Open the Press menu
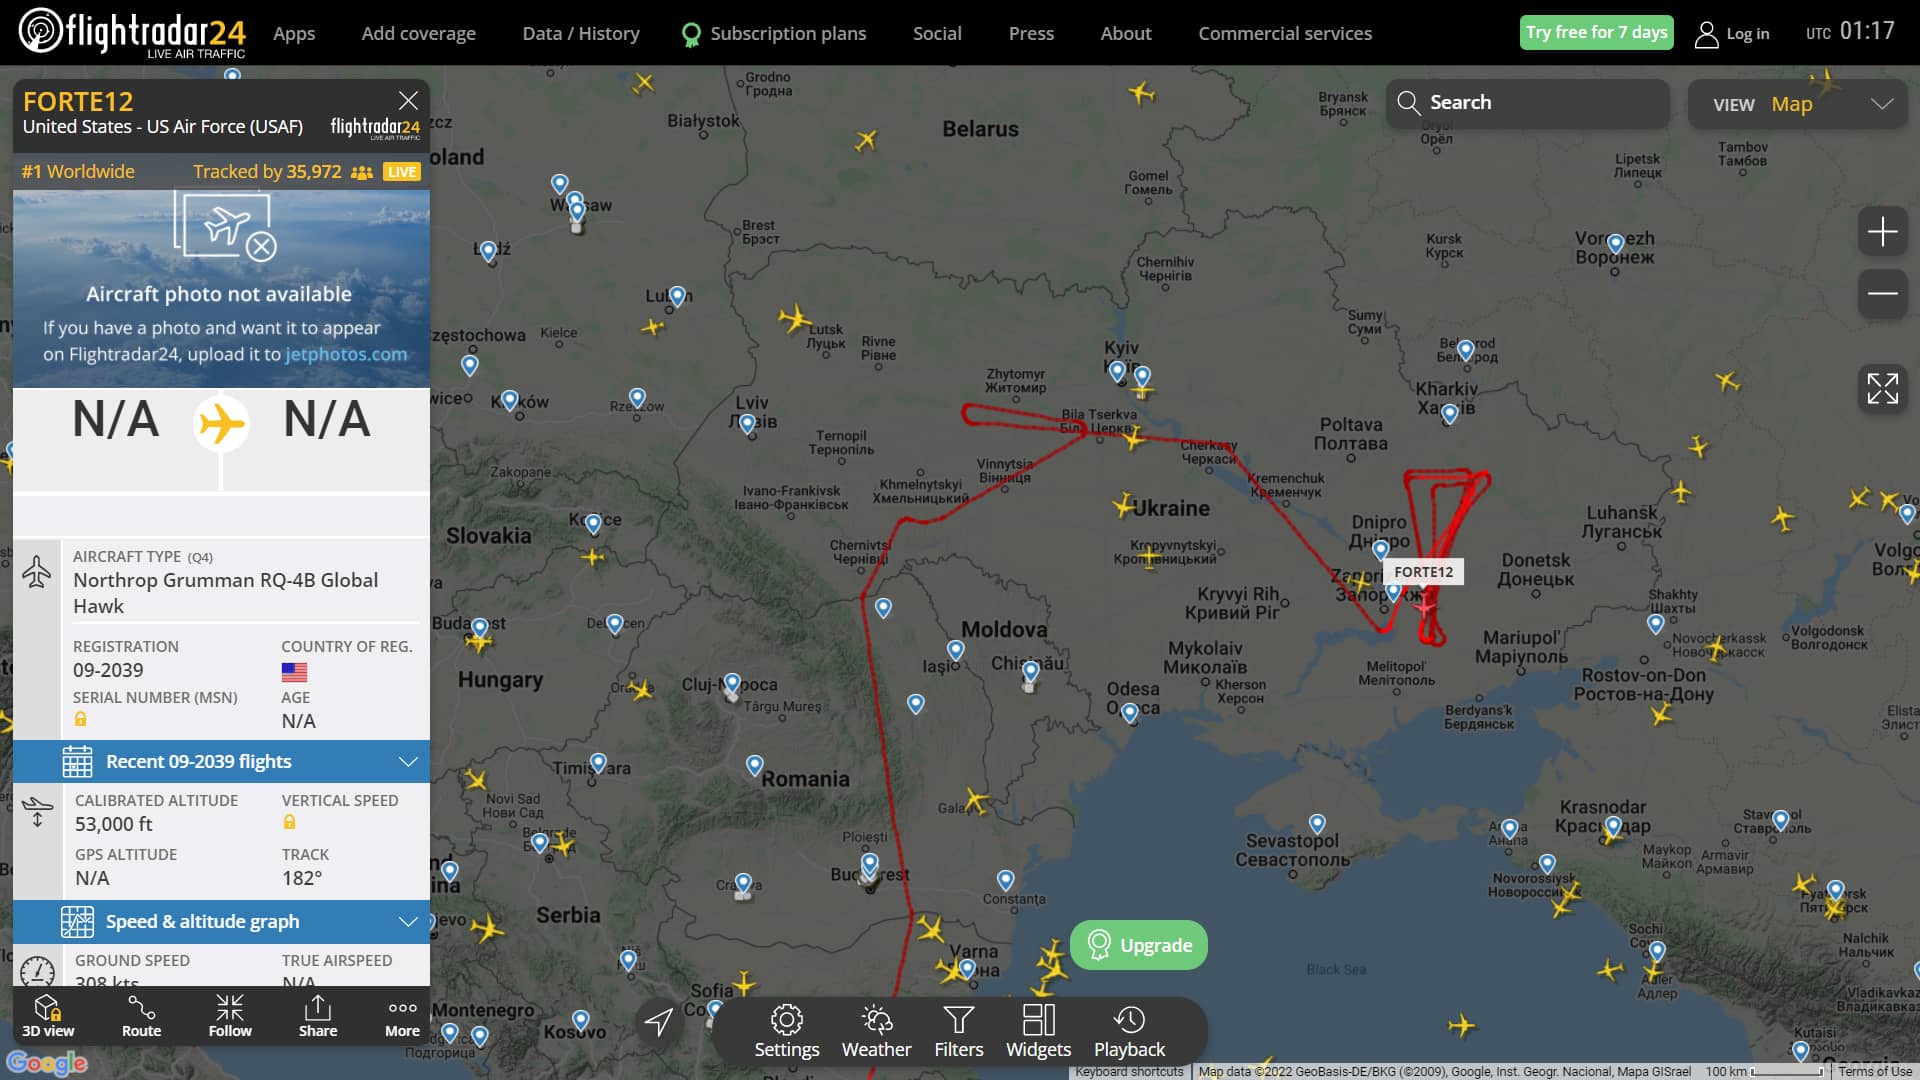 point(1031,33)
